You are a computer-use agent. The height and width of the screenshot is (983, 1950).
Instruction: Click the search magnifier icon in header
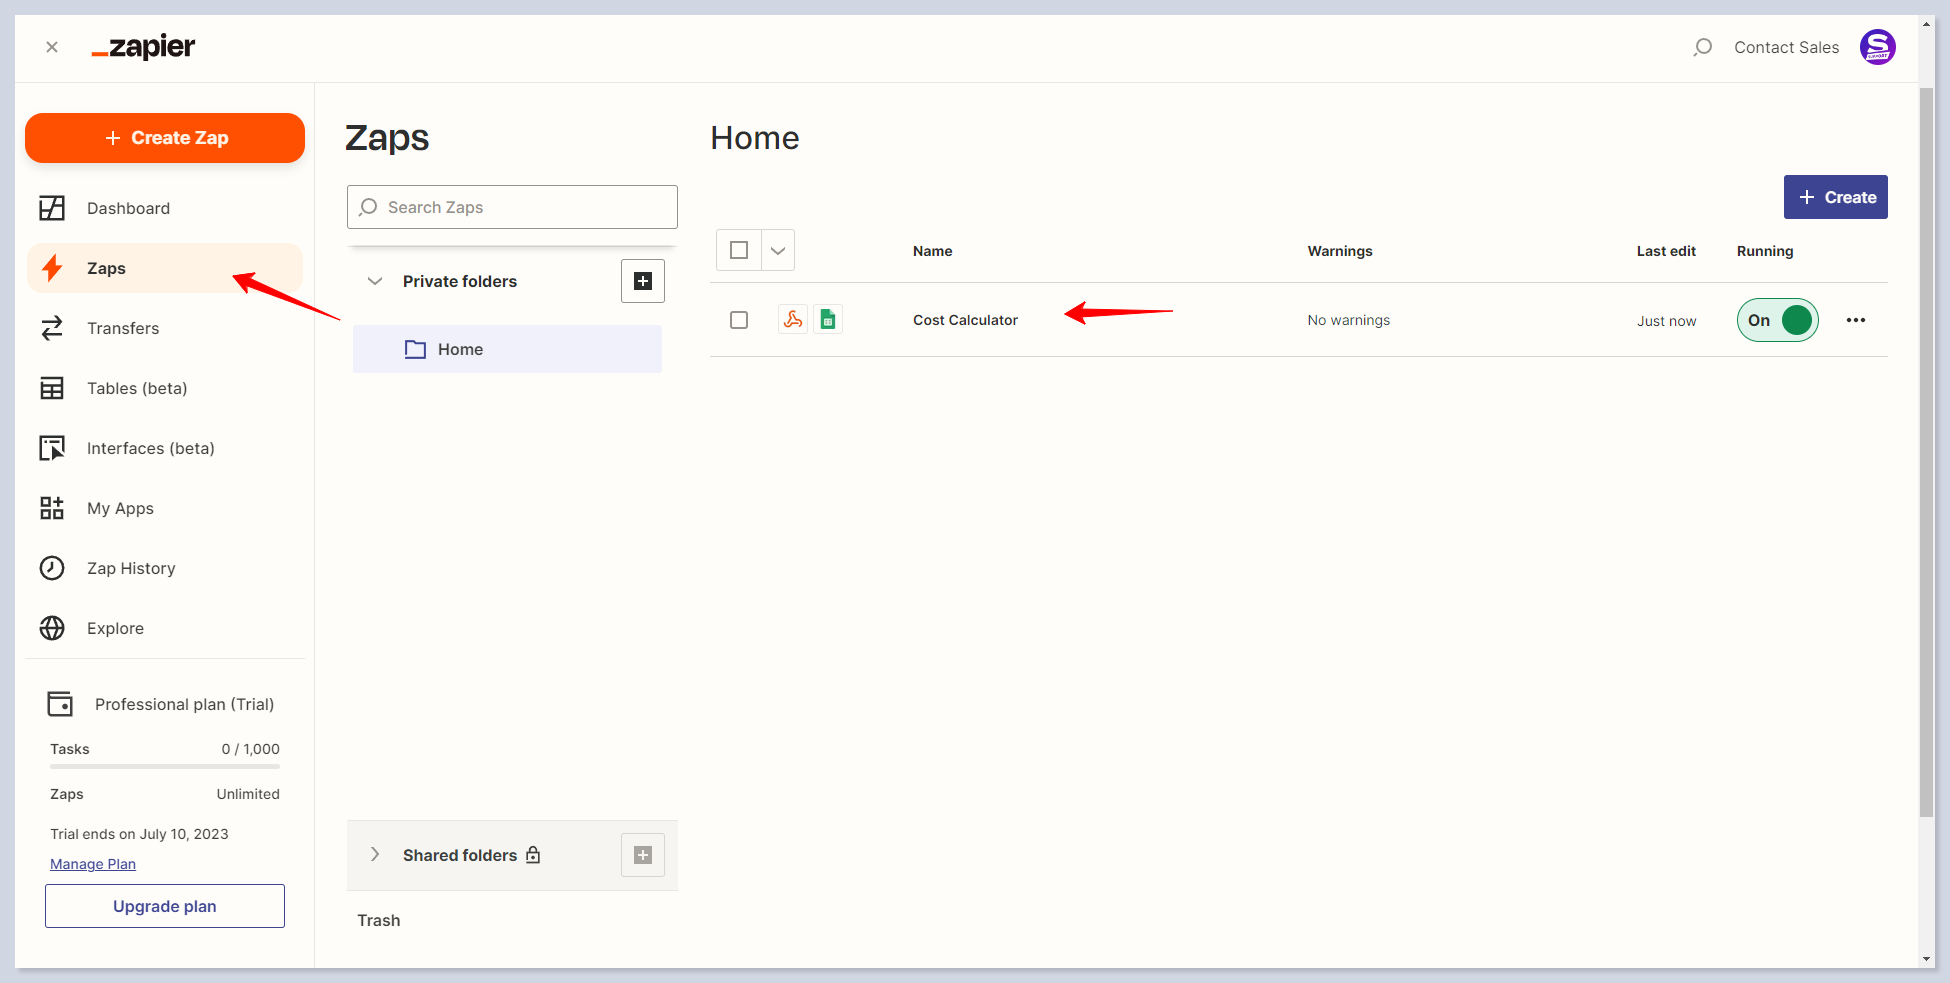pyautogui.click(x=1702, y=47)
